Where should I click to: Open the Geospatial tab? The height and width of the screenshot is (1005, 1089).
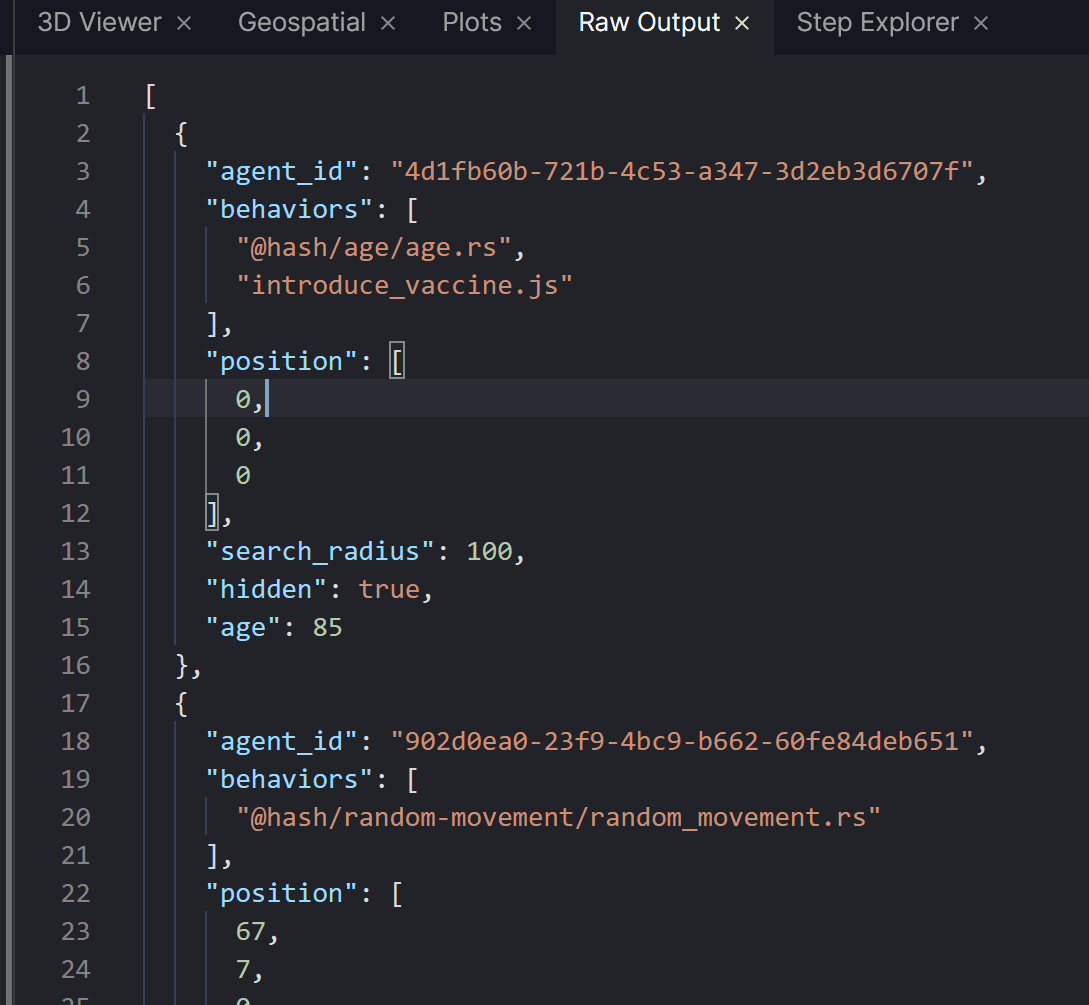click(x=301, y=24)
